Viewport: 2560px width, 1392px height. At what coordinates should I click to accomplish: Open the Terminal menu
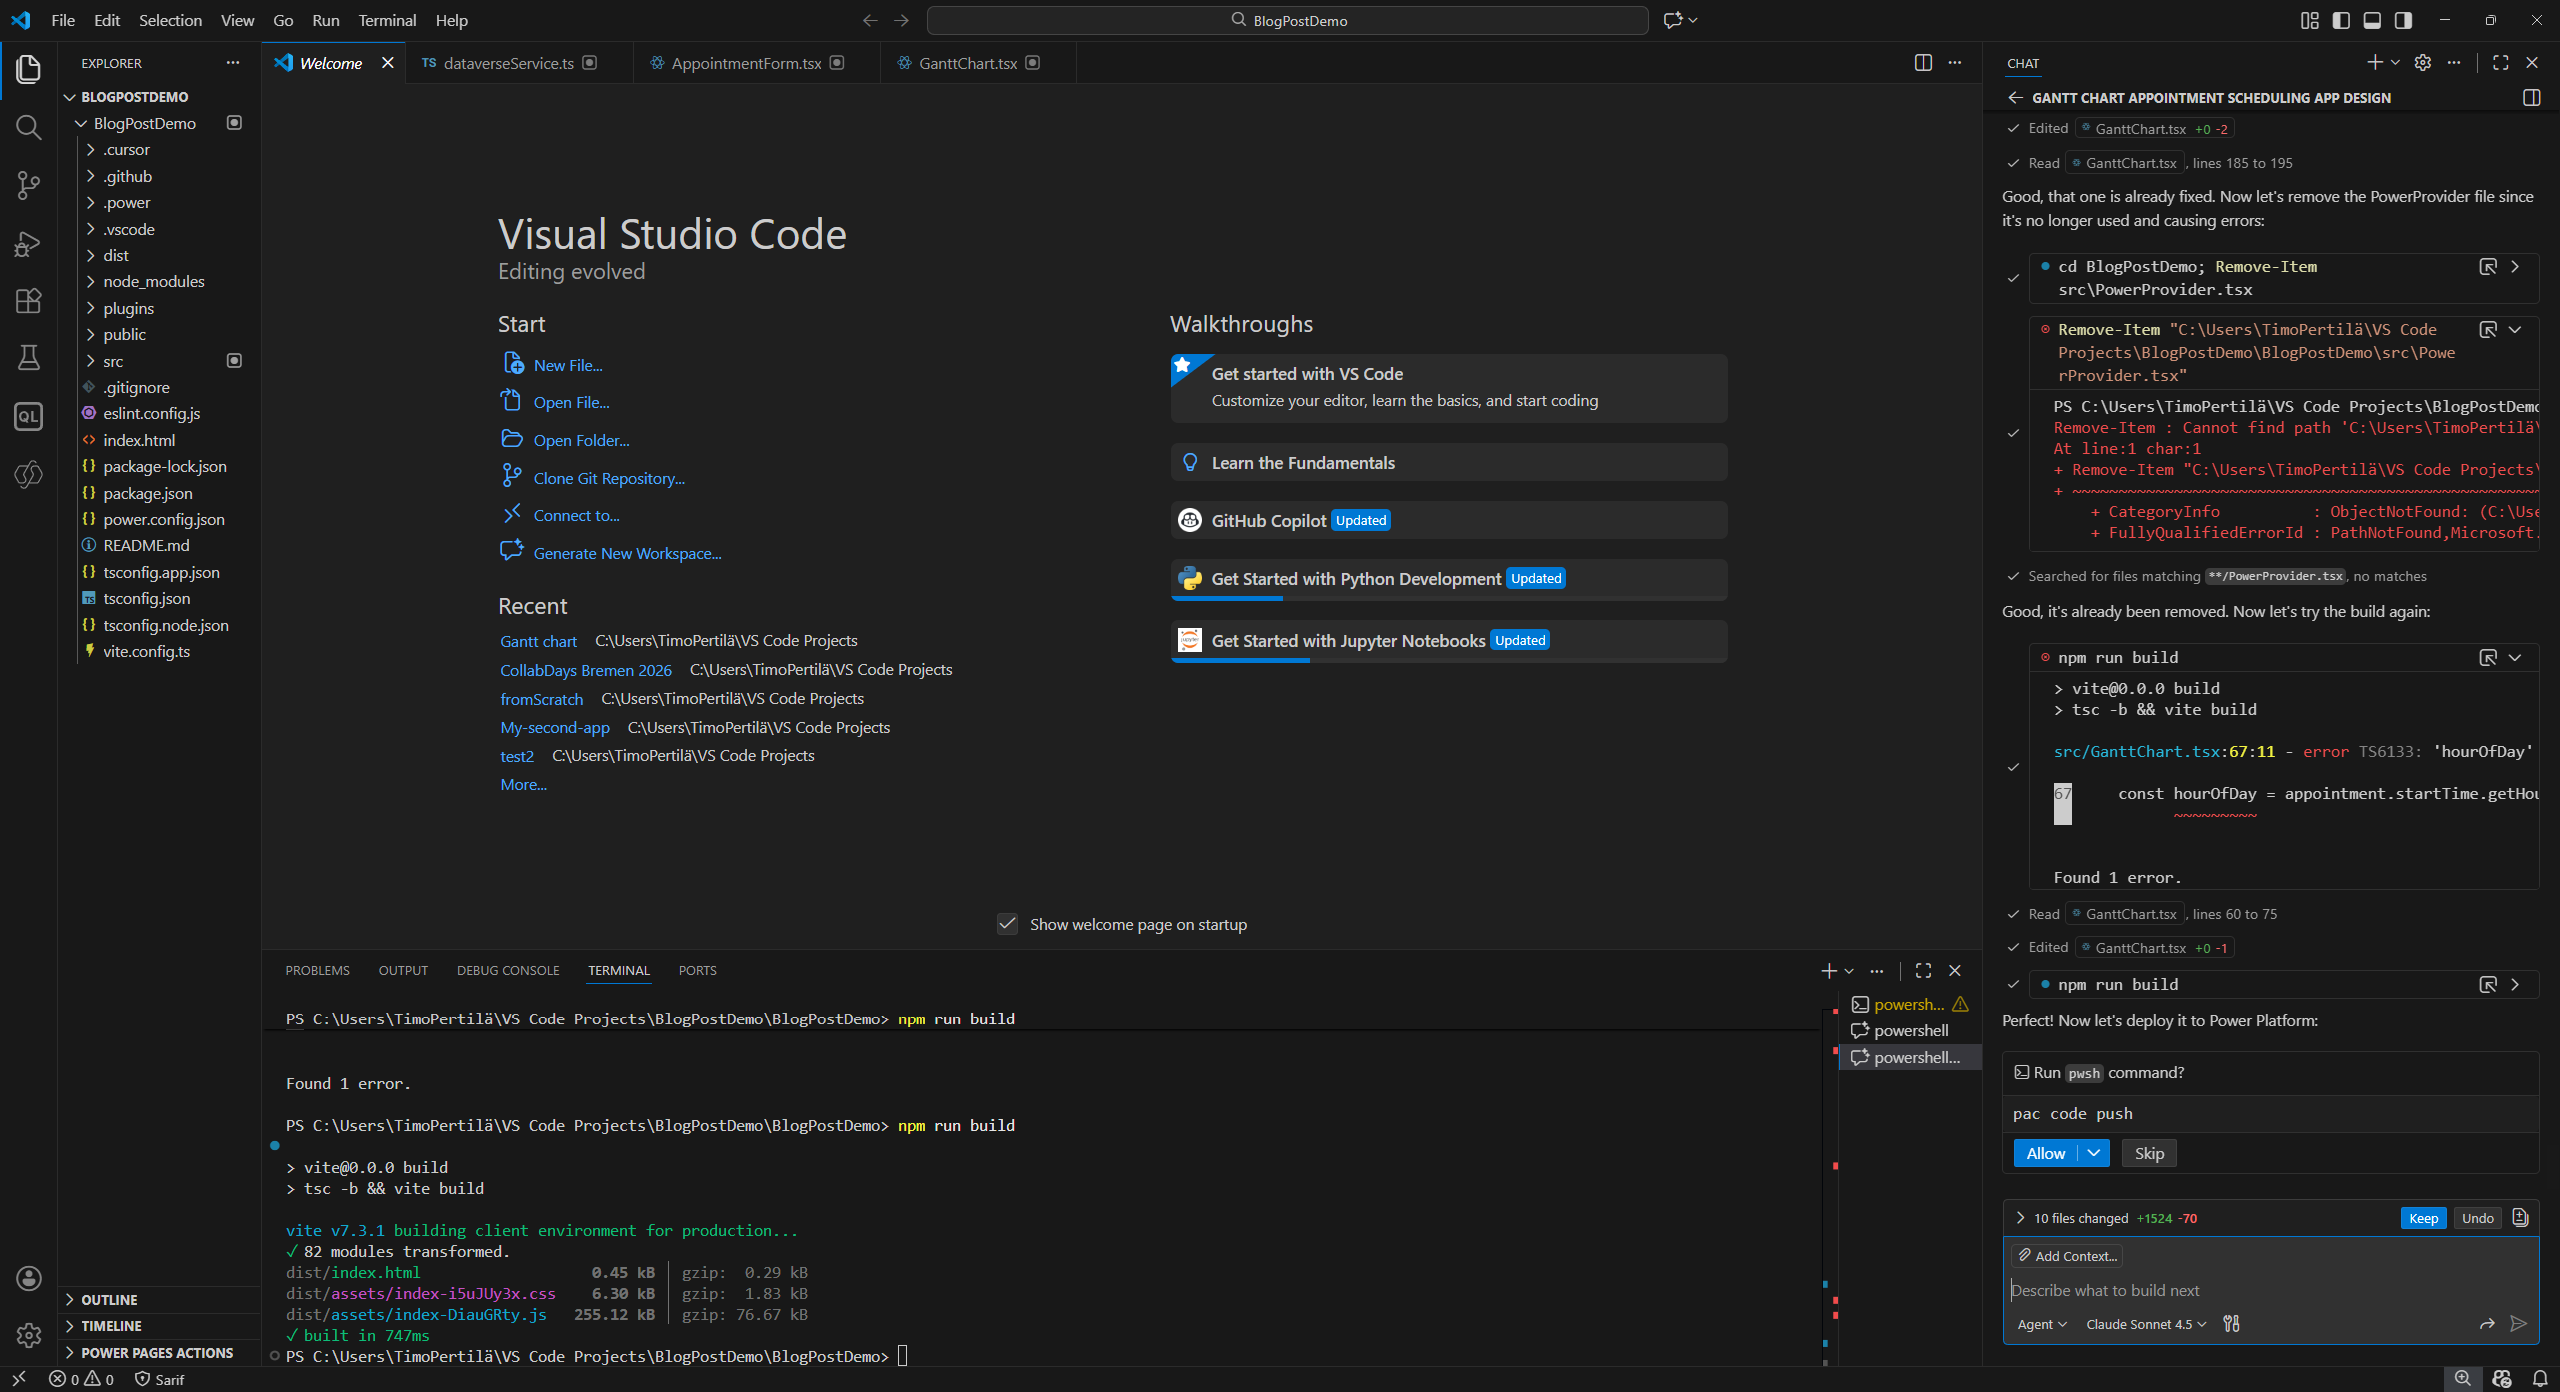click(386, 20)
